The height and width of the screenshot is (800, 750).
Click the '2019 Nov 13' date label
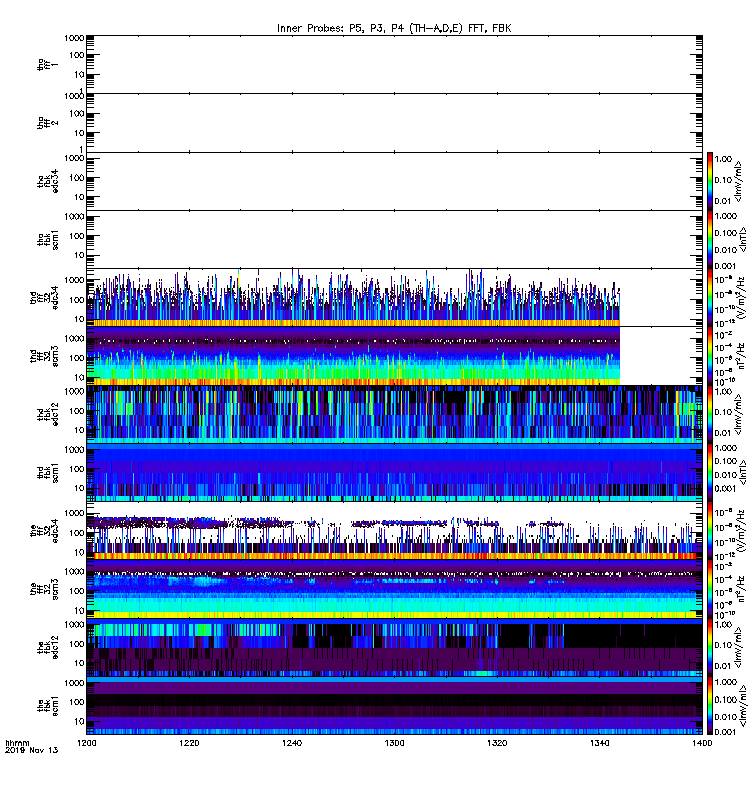pos(32,750)
